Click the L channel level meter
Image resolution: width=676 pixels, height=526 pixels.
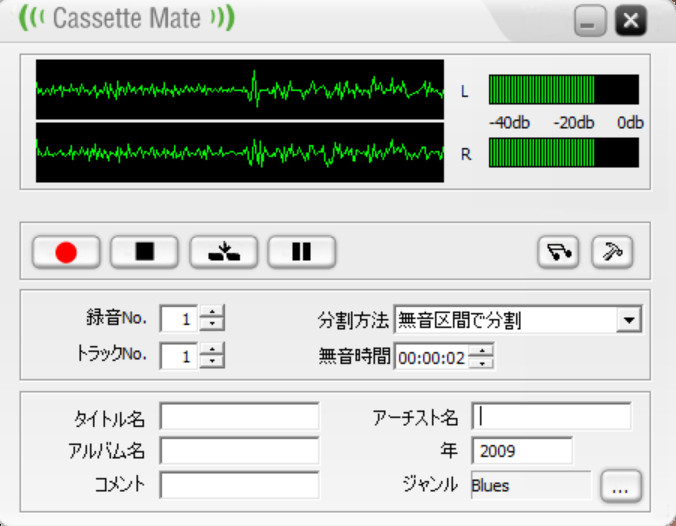click(564, 89)
